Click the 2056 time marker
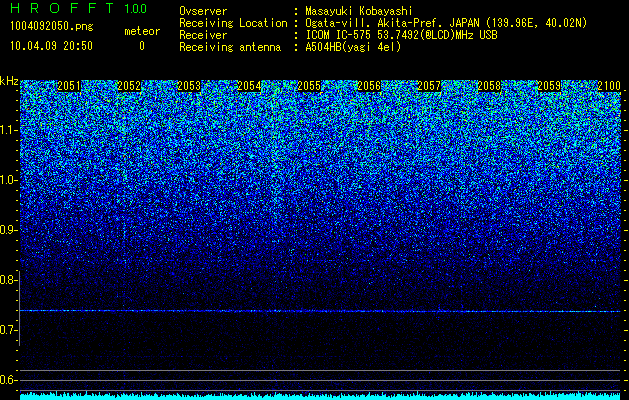This screenshot has height=400, width=629. coord(369,86)
